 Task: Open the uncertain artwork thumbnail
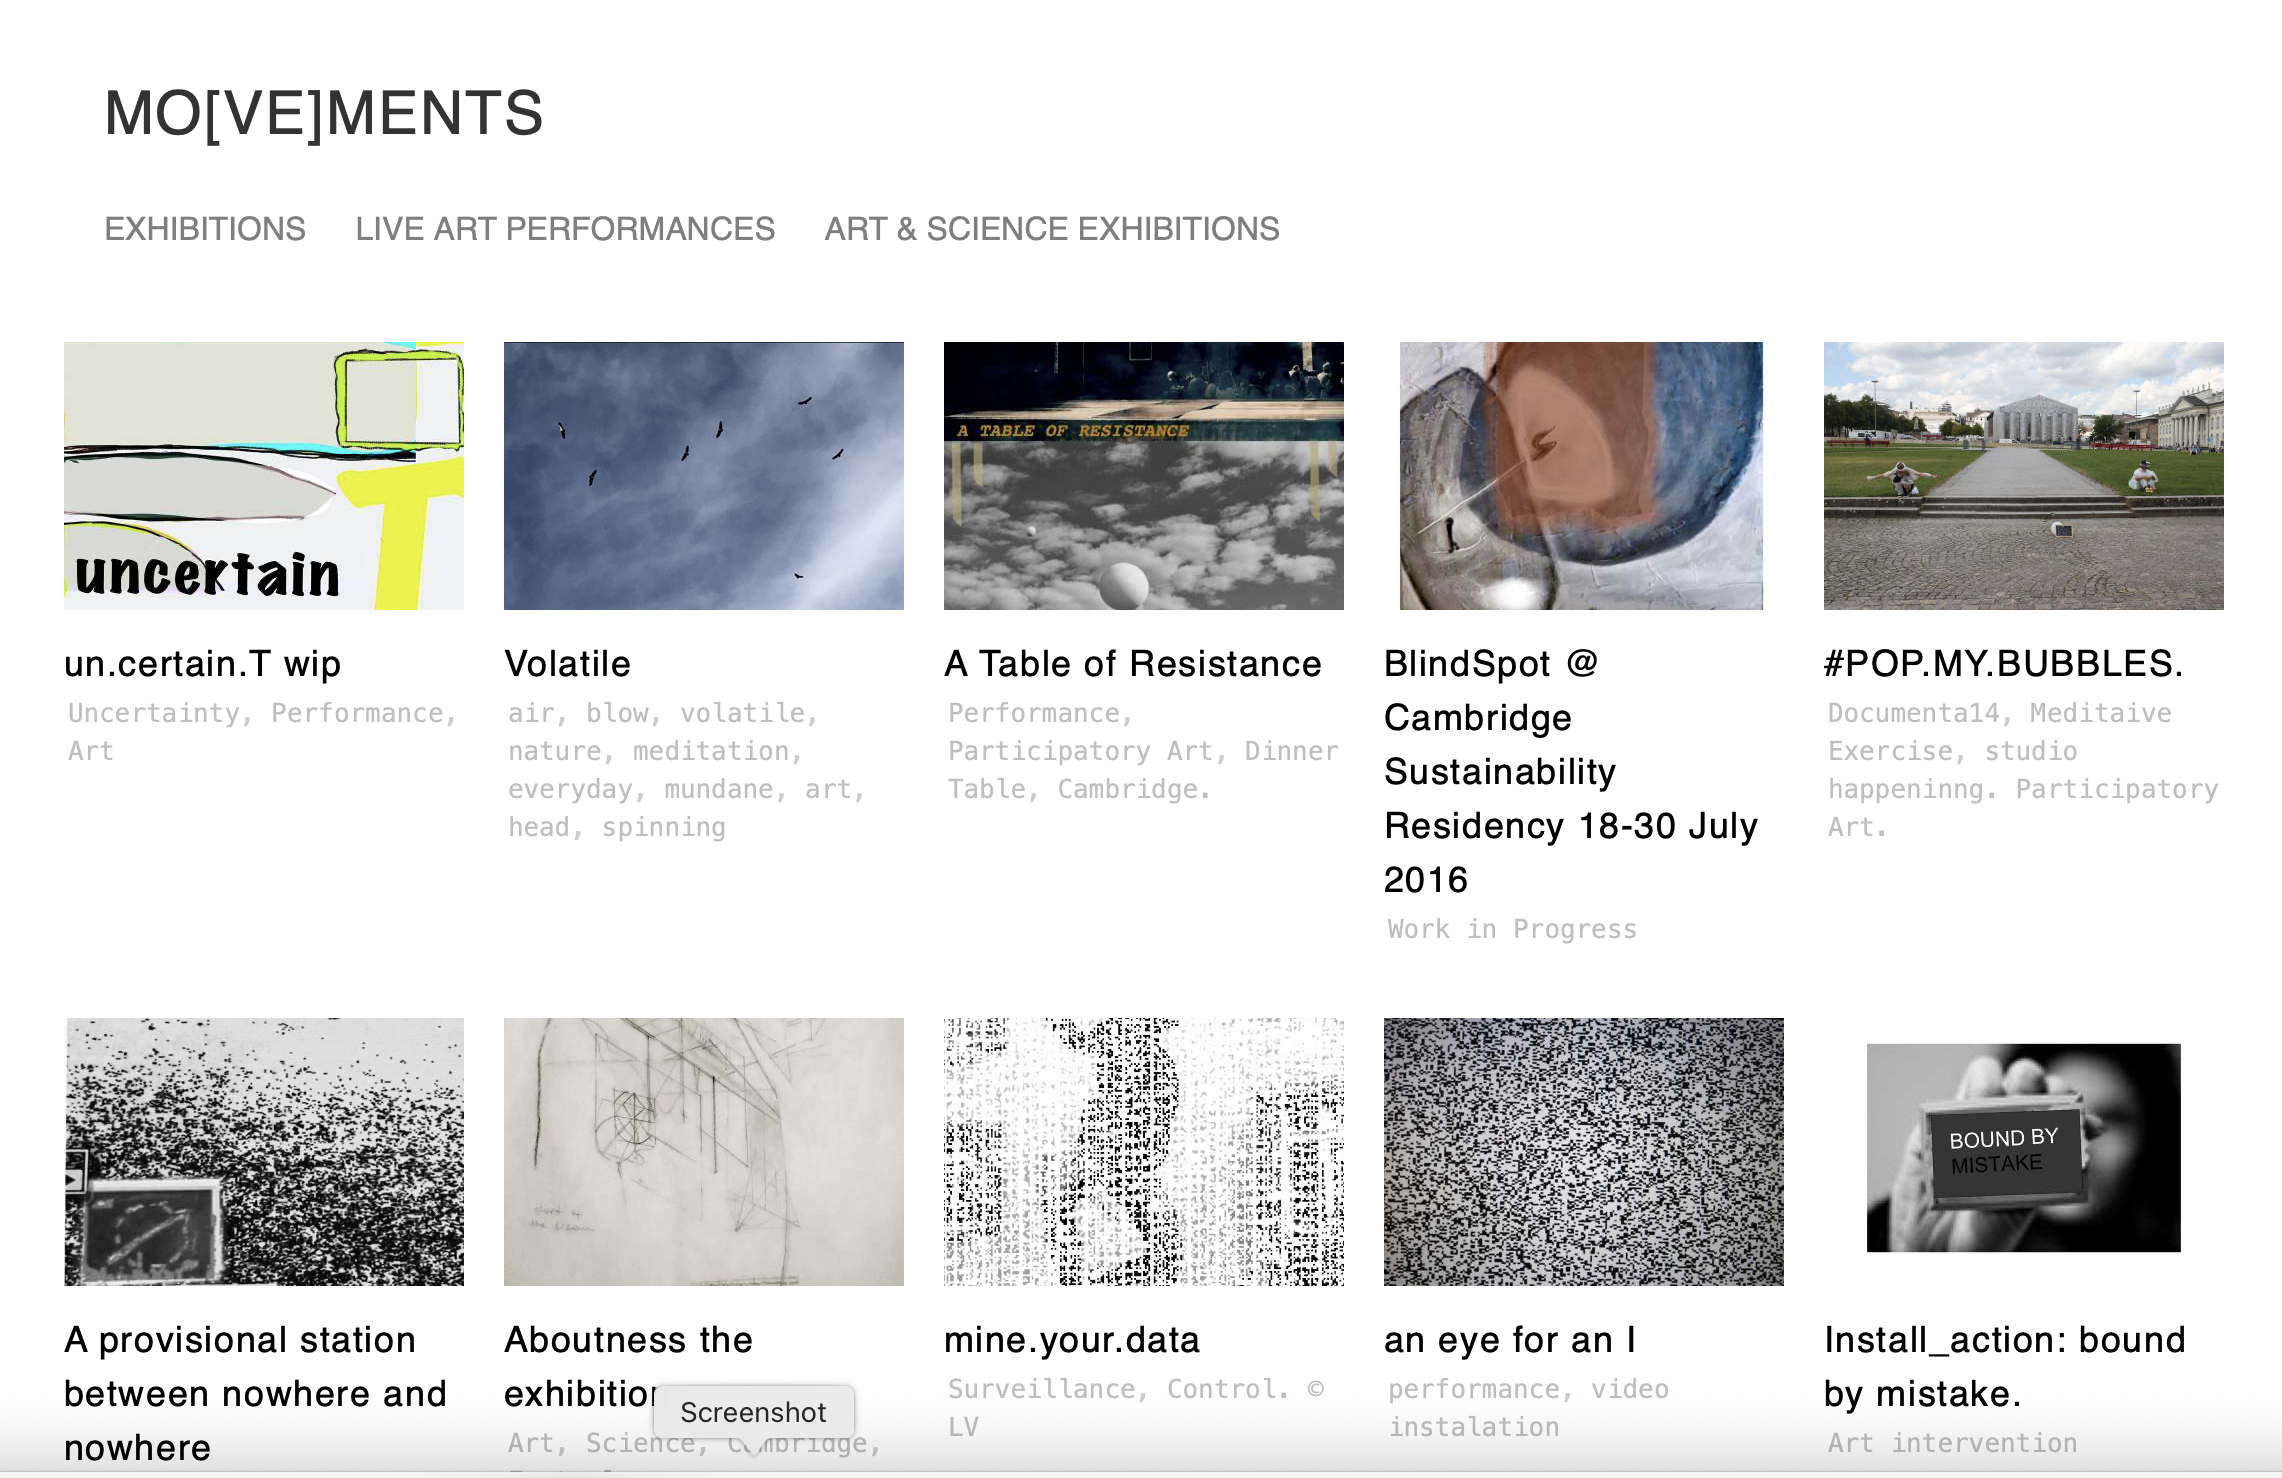click(x=264, y=476)
